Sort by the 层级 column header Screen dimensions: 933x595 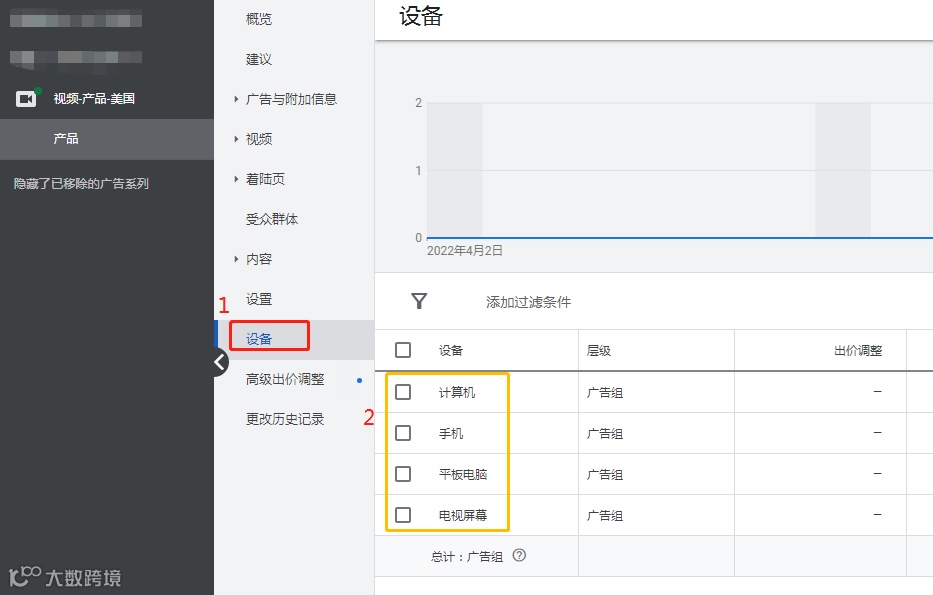[599, 350]
